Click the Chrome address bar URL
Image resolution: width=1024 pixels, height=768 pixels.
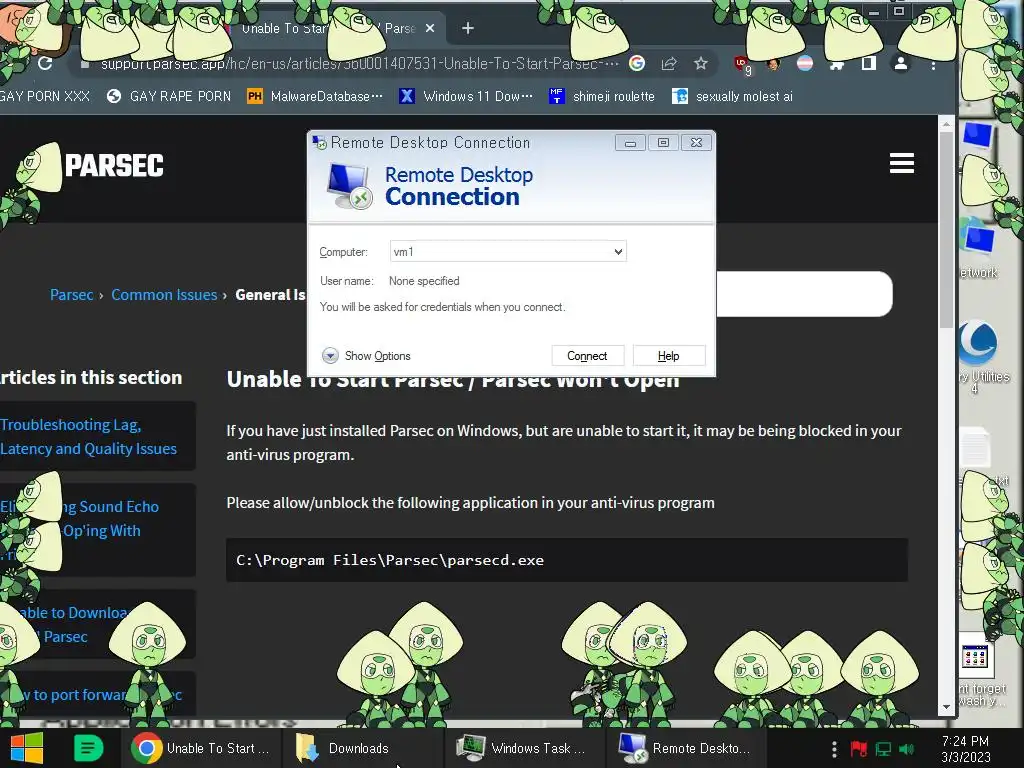tap(359, 63)
